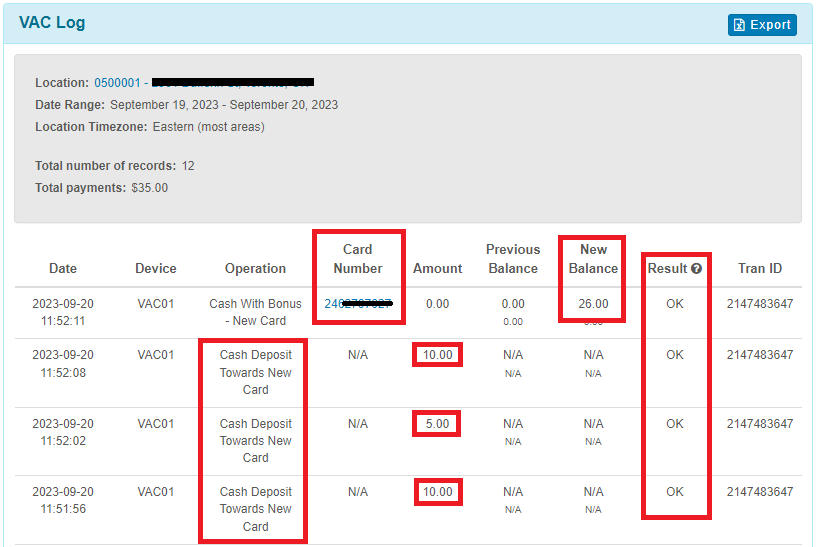Click the Cash With Bonus - New Card operation
This screenshot has height=547, width=817.
coord(255,312)
